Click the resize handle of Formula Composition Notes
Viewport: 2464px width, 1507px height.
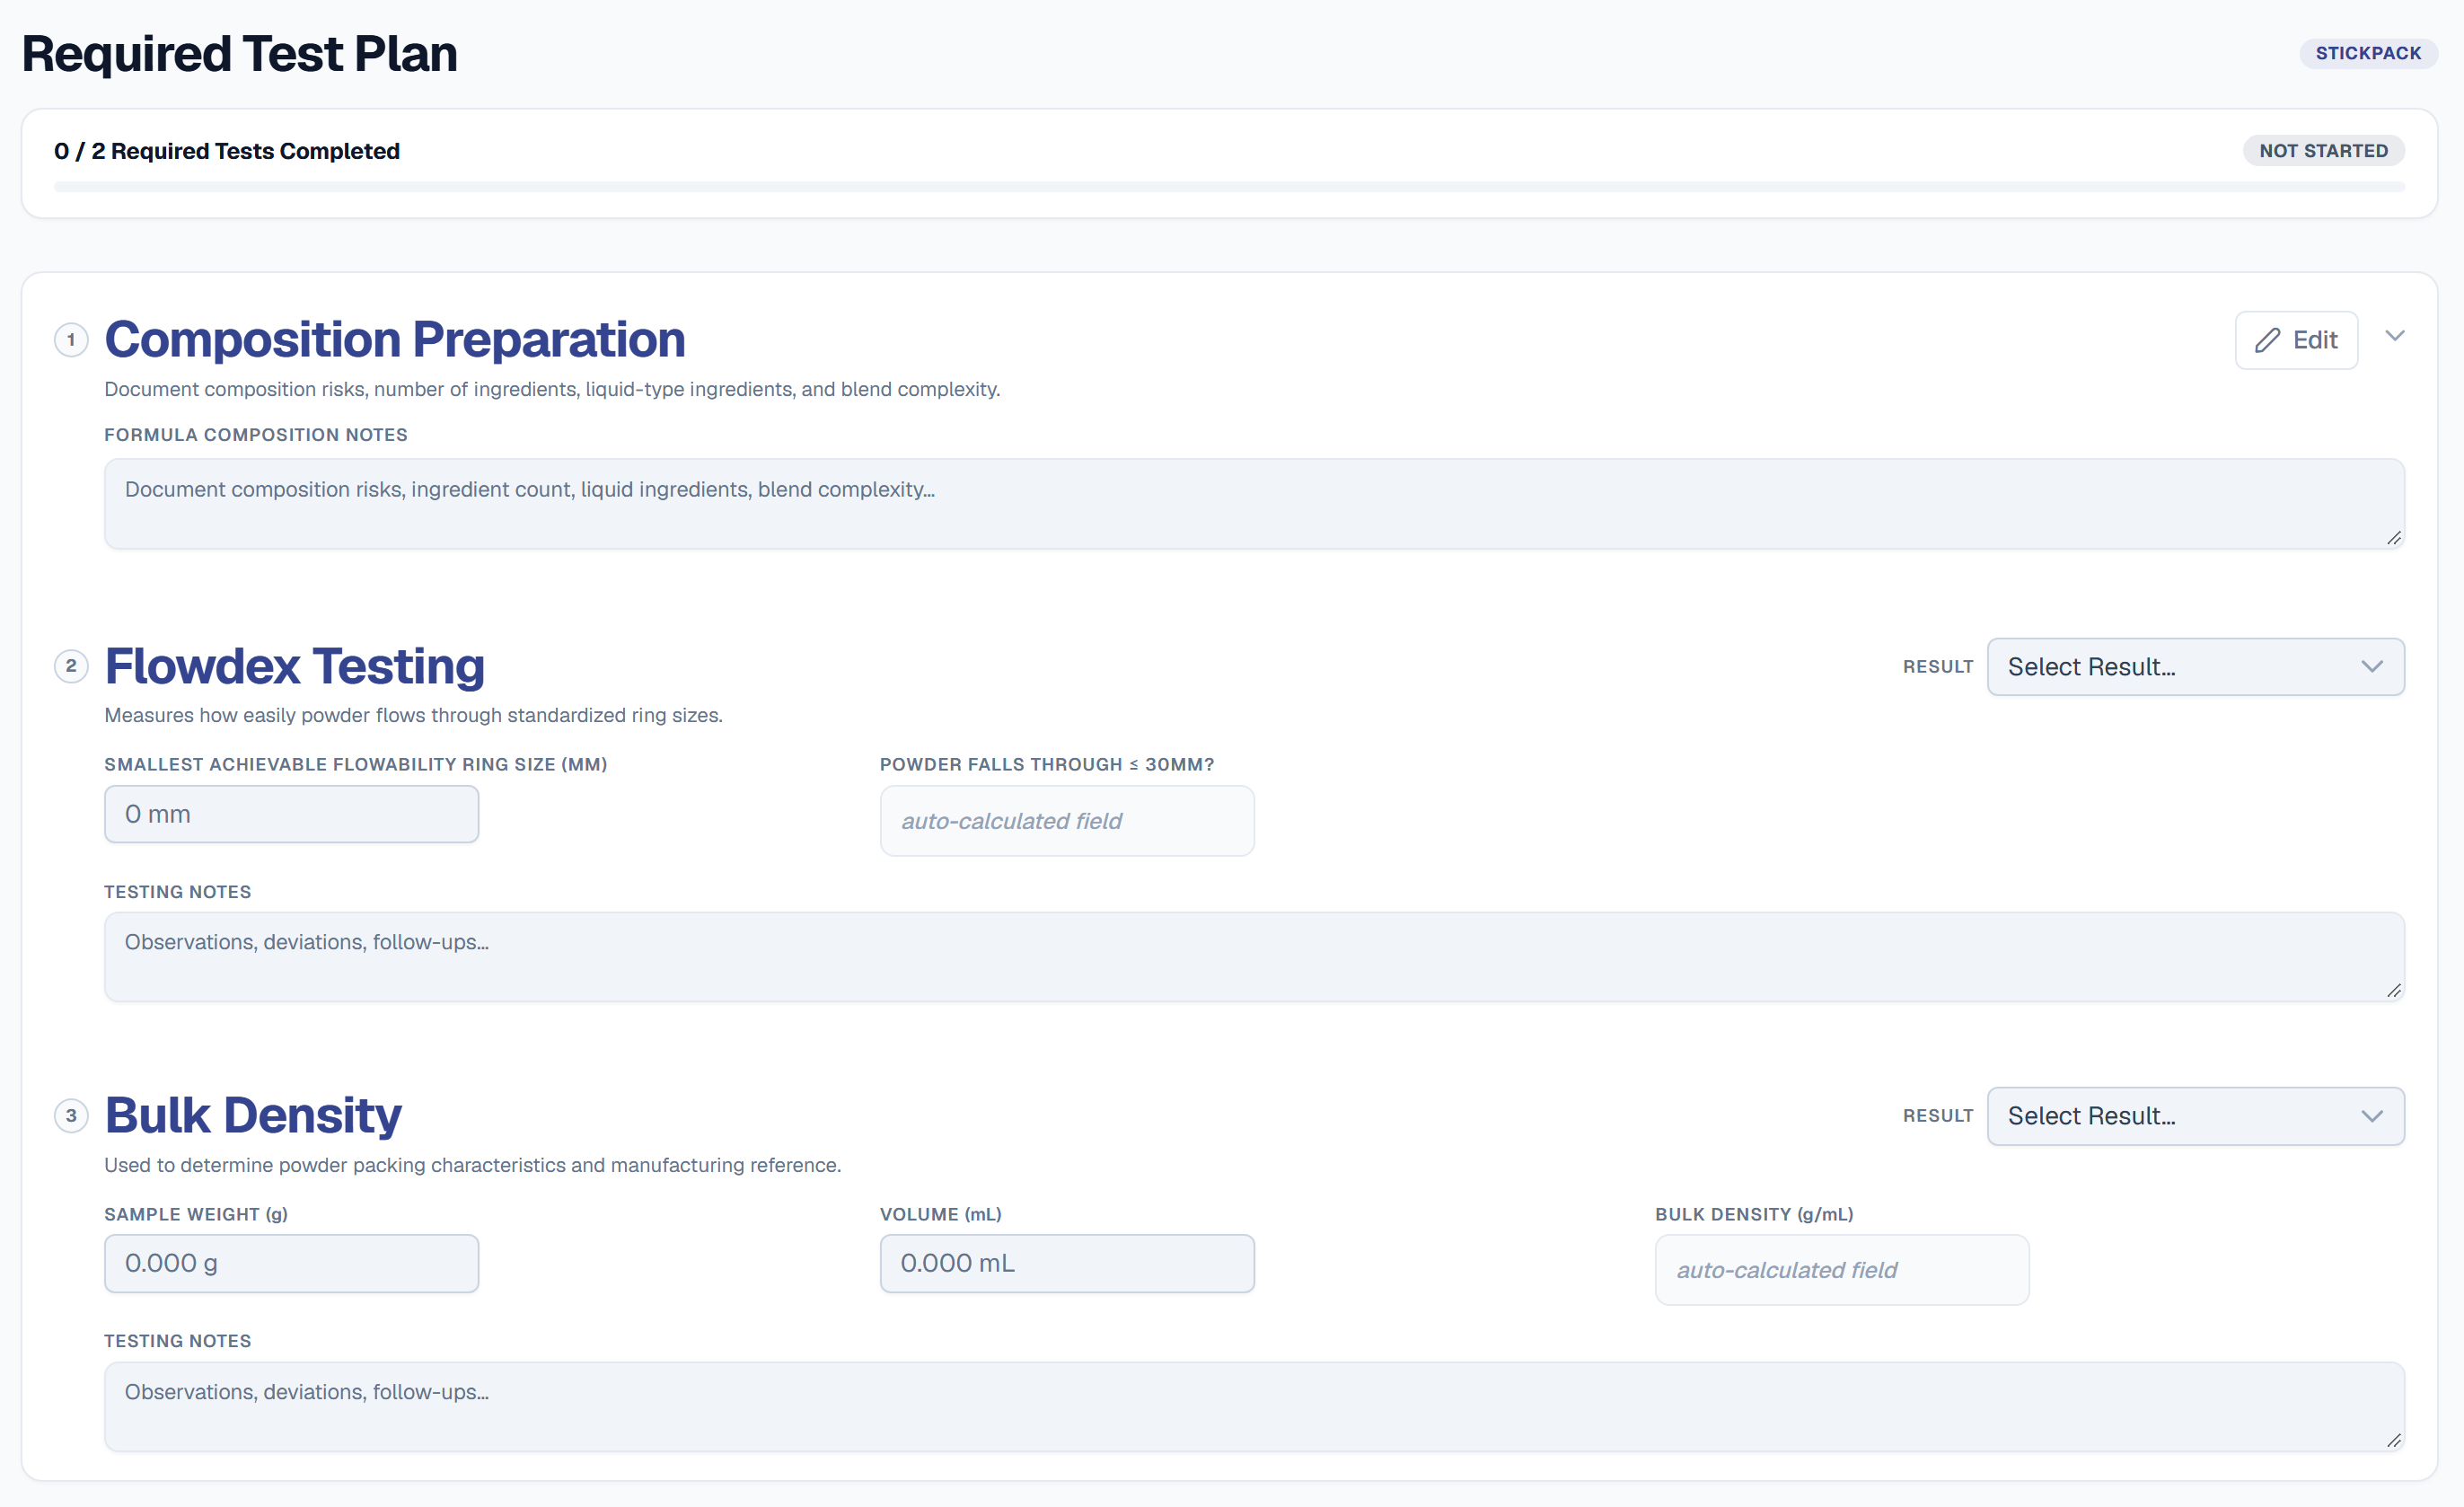[2393, 538]
